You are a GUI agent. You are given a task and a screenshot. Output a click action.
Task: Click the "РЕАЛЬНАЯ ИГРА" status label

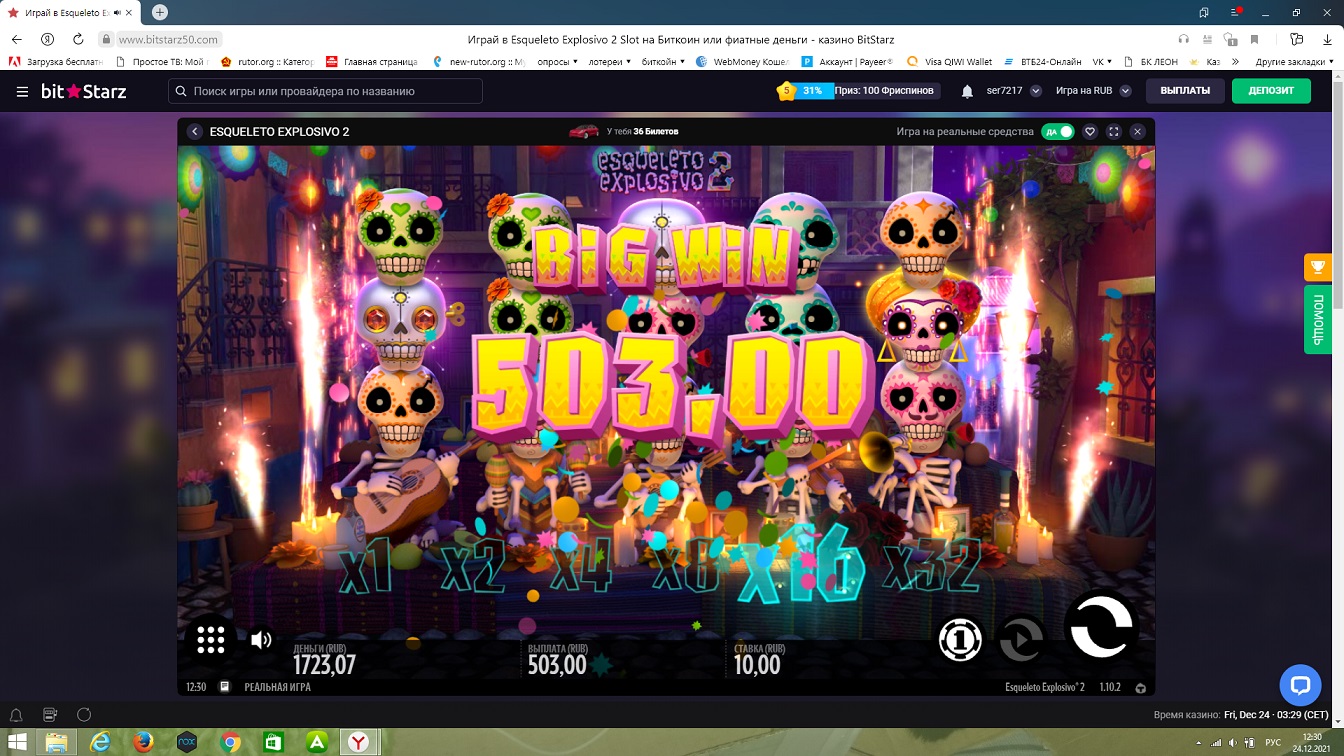(x=277, y=687)
